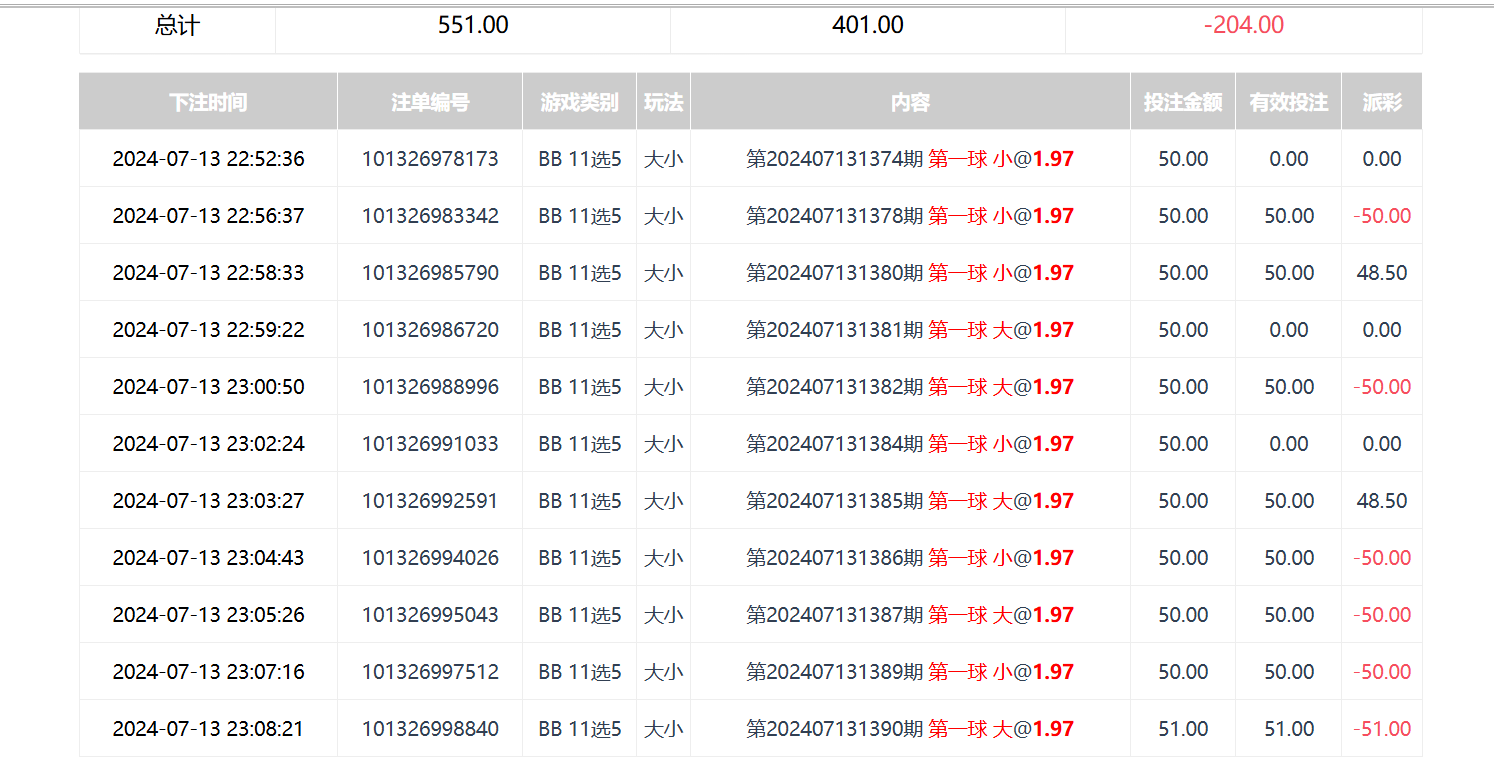Select the 51.00 bet amount cell
Screen dimensions: 1494x768
tap(1183, 729)
